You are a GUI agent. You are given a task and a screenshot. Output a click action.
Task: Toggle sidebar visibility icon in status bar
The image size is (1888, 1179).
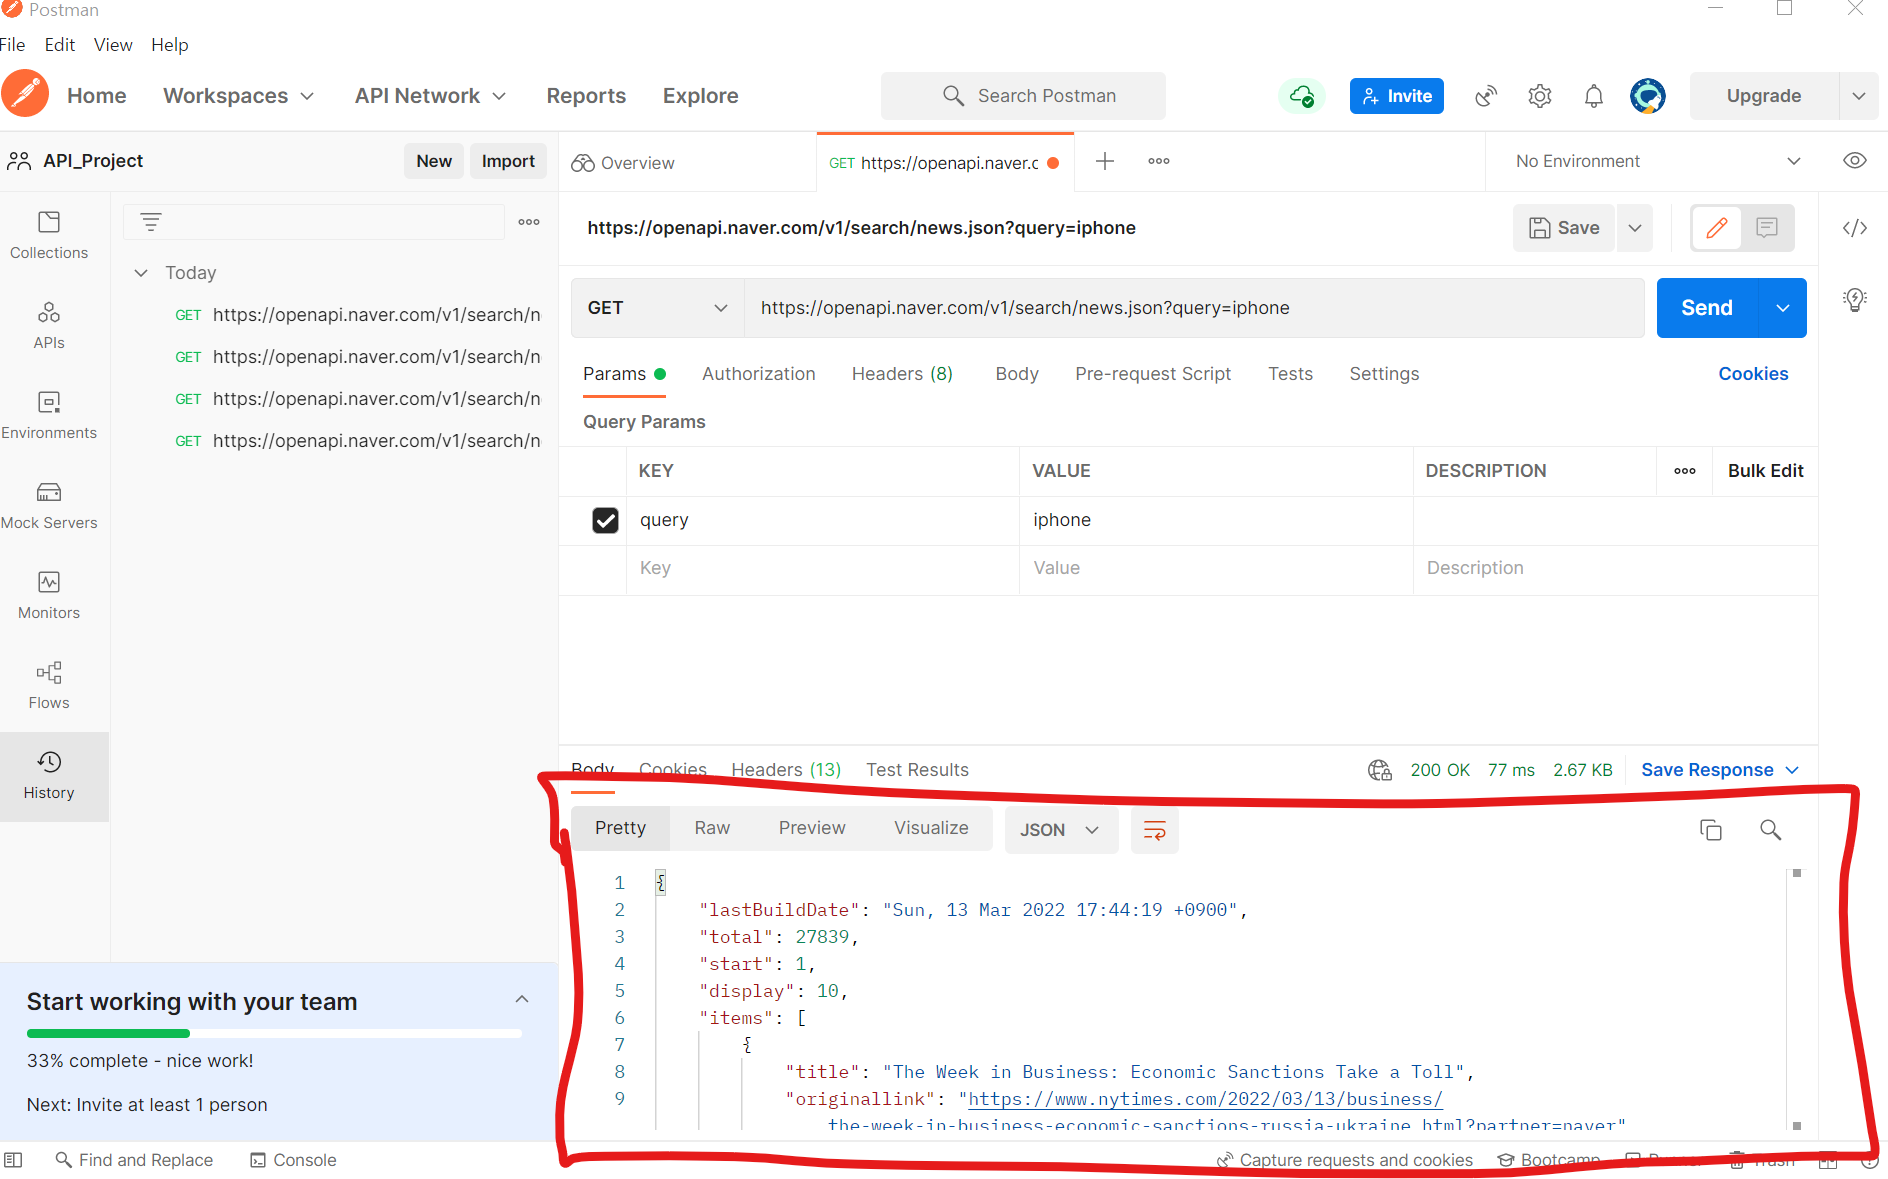coord(13,1160)
